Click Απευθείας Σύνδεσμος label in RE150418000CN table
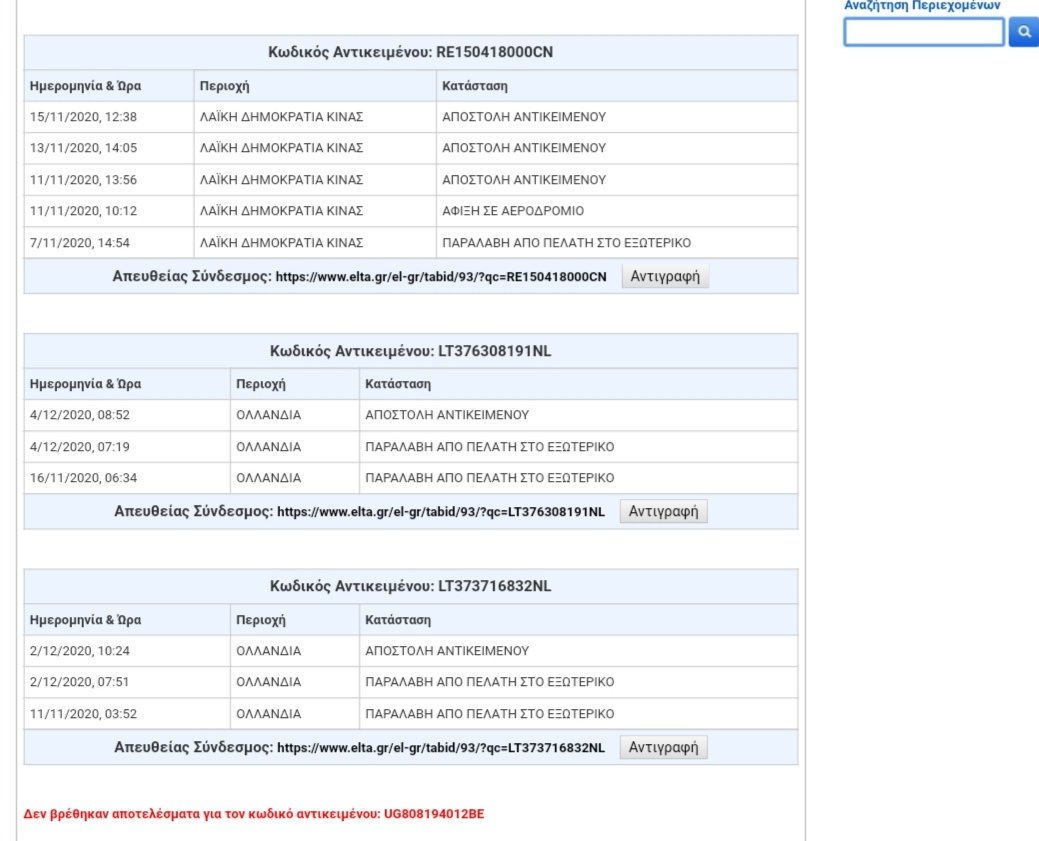This screenshot has width=1039, height=841. [x=192, y=276]
